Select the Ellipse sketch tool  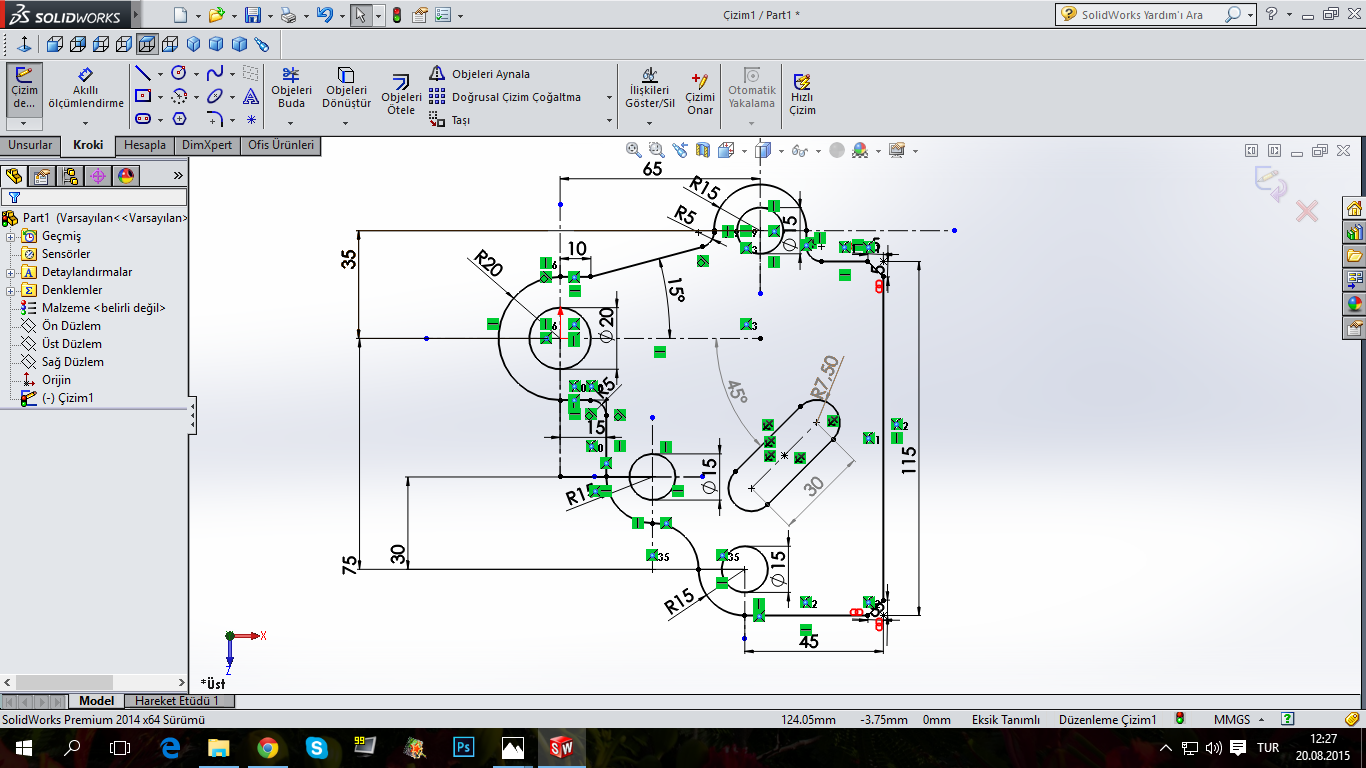coord(215,96)
